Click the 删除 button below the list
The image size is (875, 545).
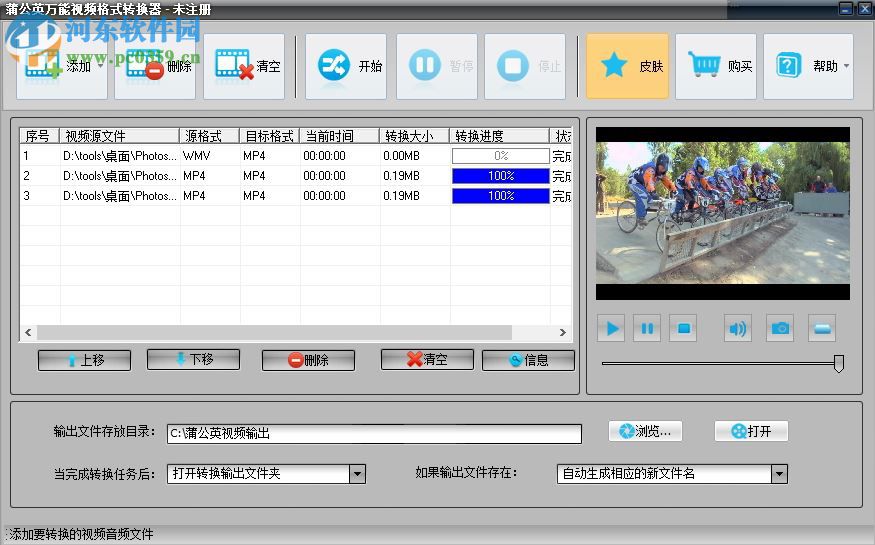click(x=309, y=360)
